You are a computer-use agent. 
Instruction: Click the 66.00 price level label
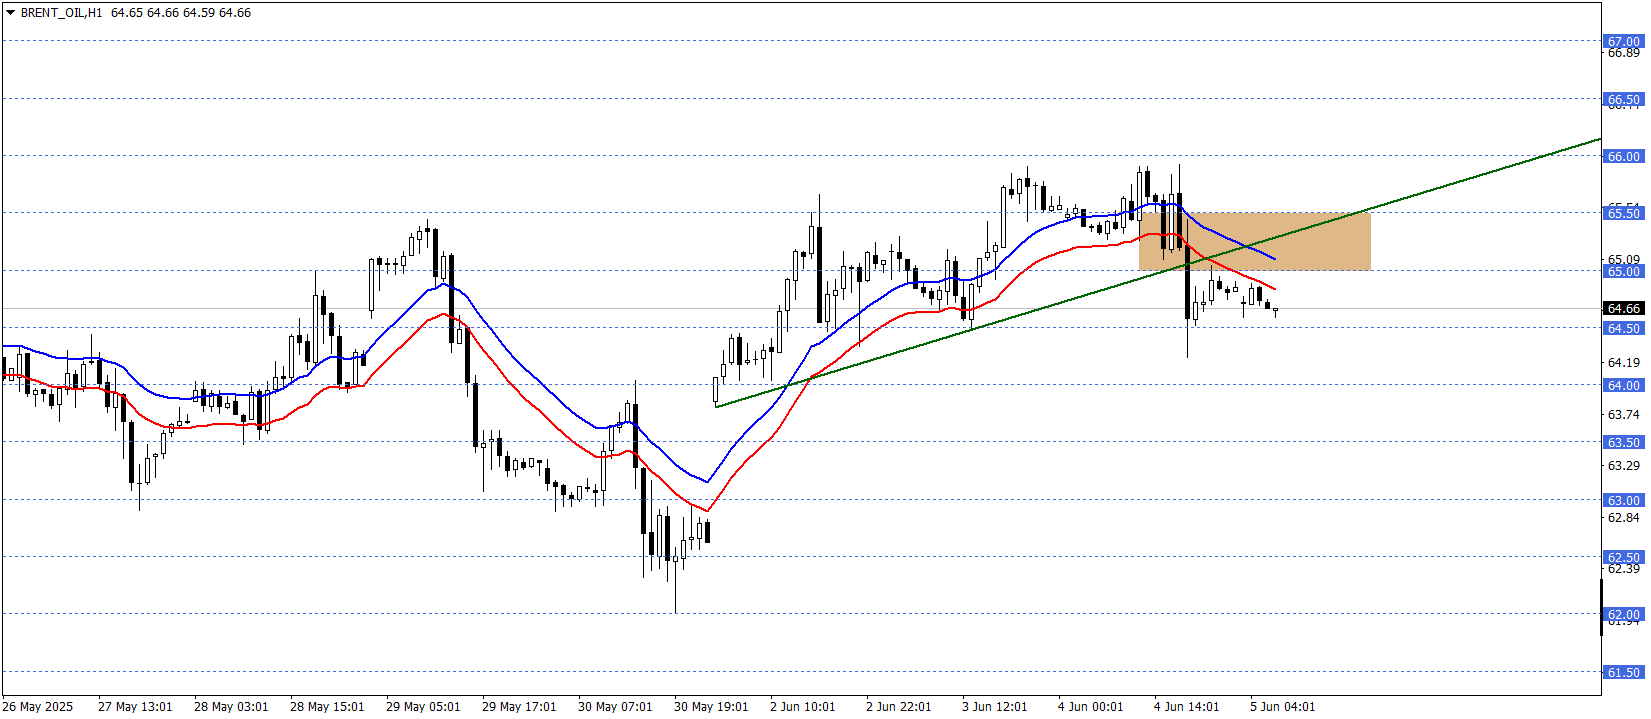(x=1624, y=156)
